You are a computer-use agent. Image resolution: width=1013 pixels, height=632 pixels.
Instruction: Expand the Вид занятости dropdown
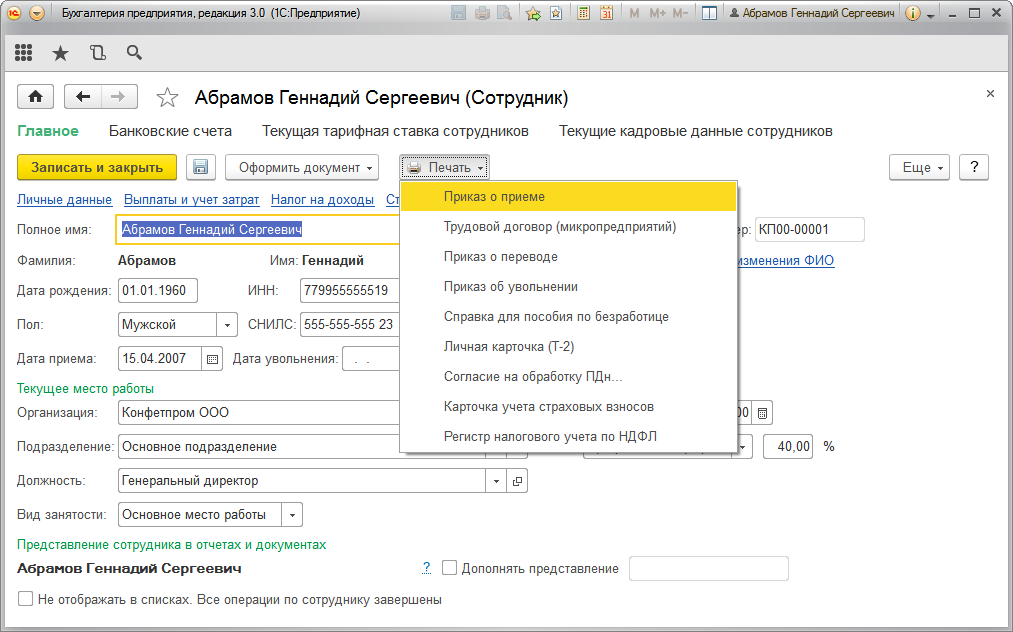pos(292,515)
